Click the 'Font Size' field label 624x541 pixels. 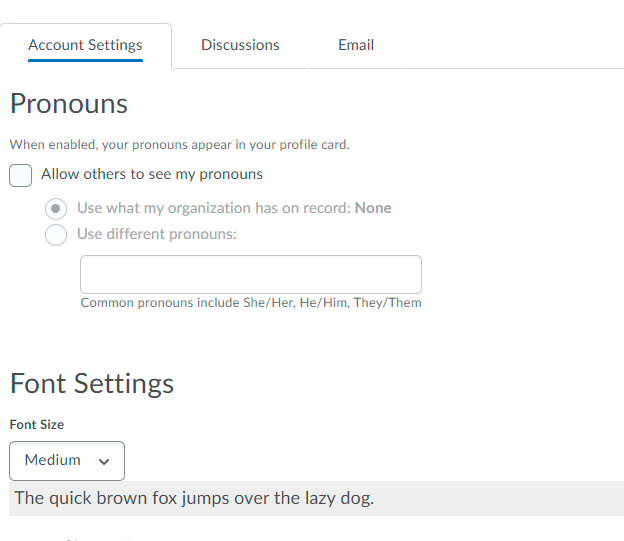(x=37, y=425)
